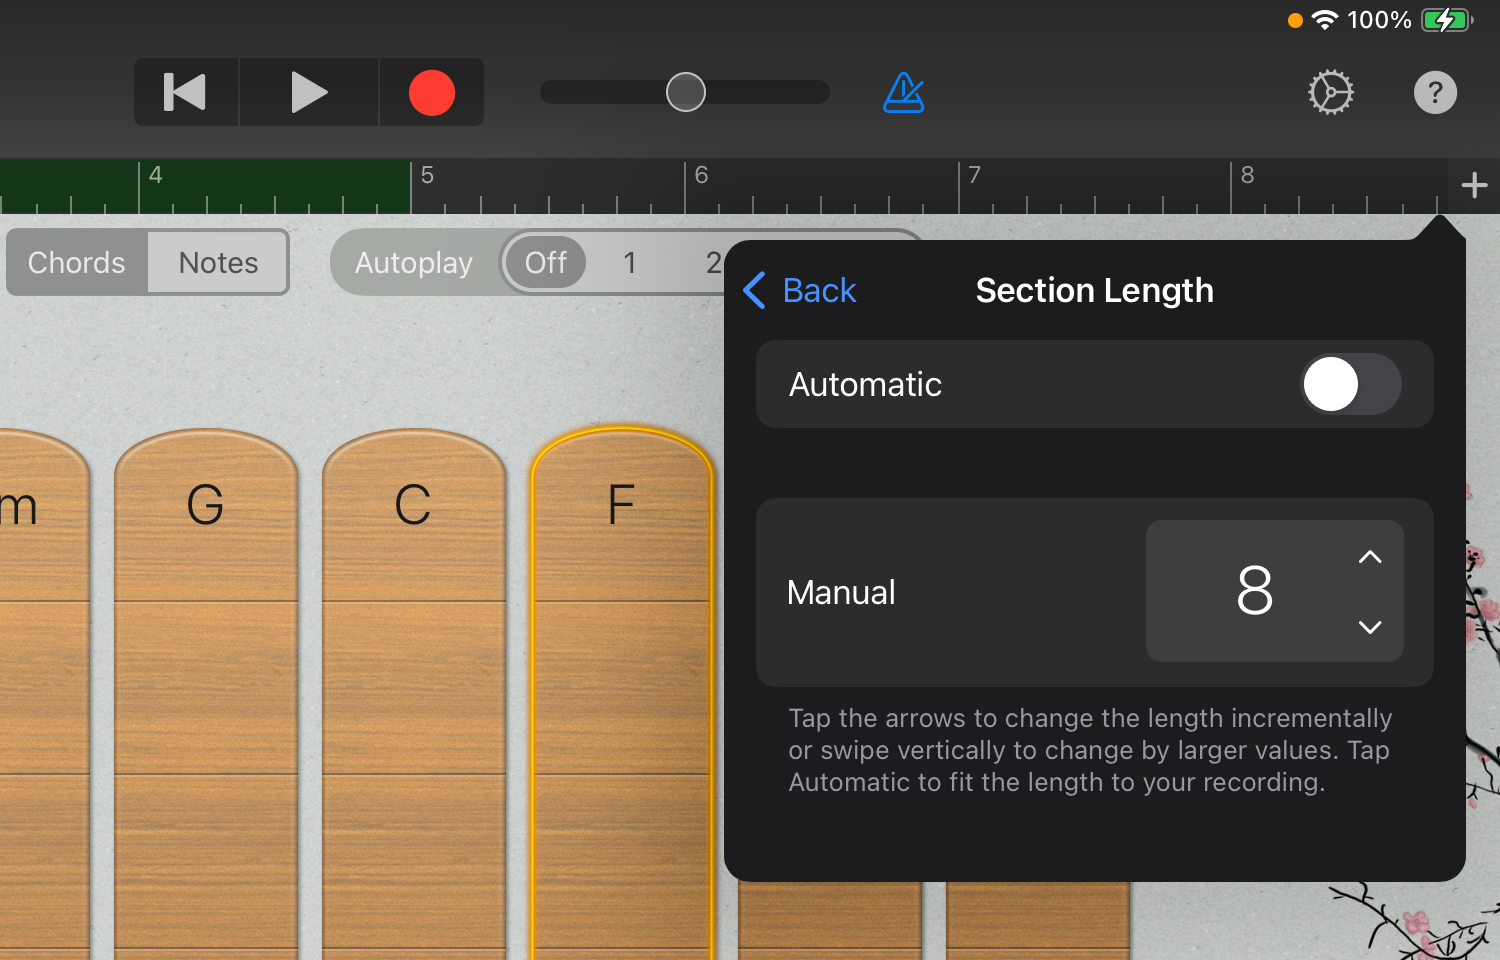Open the help question mark icon
Screen dimensions: 1500x960
coord(1435,93)
